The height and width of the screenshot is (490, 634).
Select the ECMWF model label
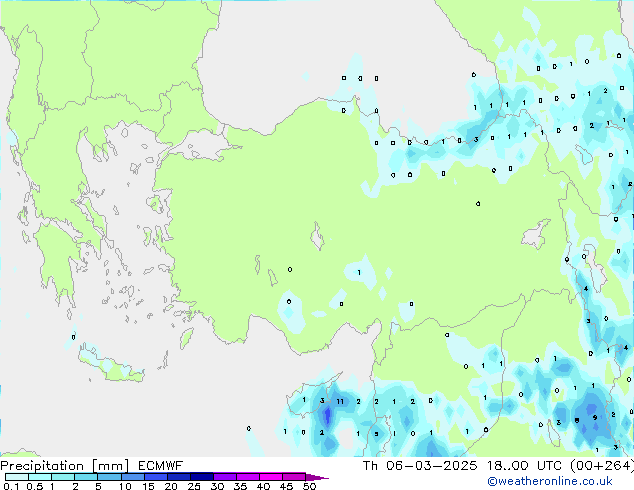[161, 466]
